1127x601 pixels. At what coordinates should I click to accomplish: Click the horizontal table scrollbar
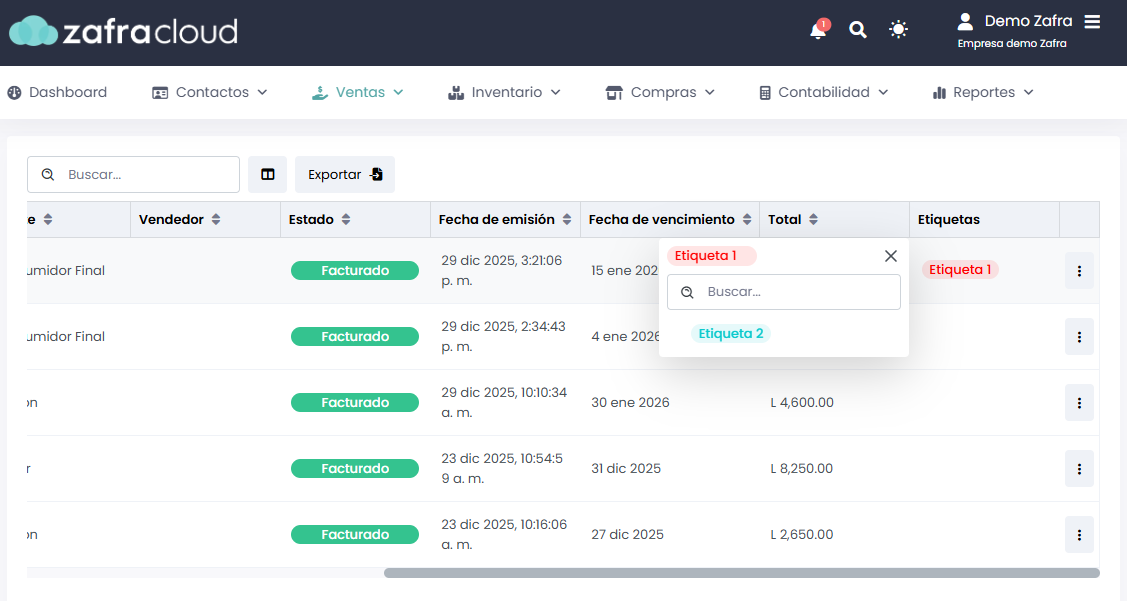pos(742,573)
